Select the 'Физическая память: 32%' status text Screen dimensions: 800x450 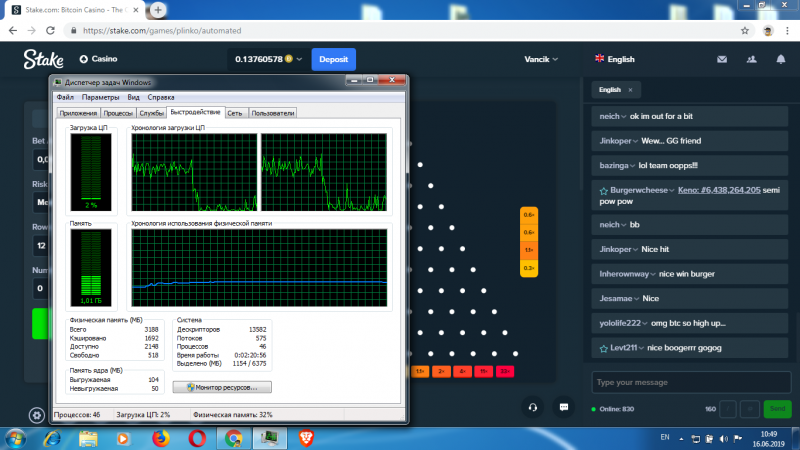(x=233, y=415)
